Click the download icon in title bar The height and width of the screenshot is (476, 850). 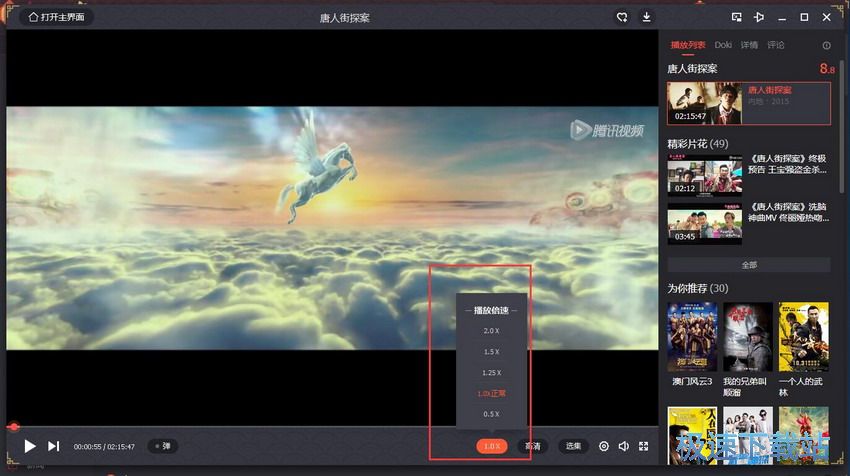pyautogui.click(x=646, y=17)
